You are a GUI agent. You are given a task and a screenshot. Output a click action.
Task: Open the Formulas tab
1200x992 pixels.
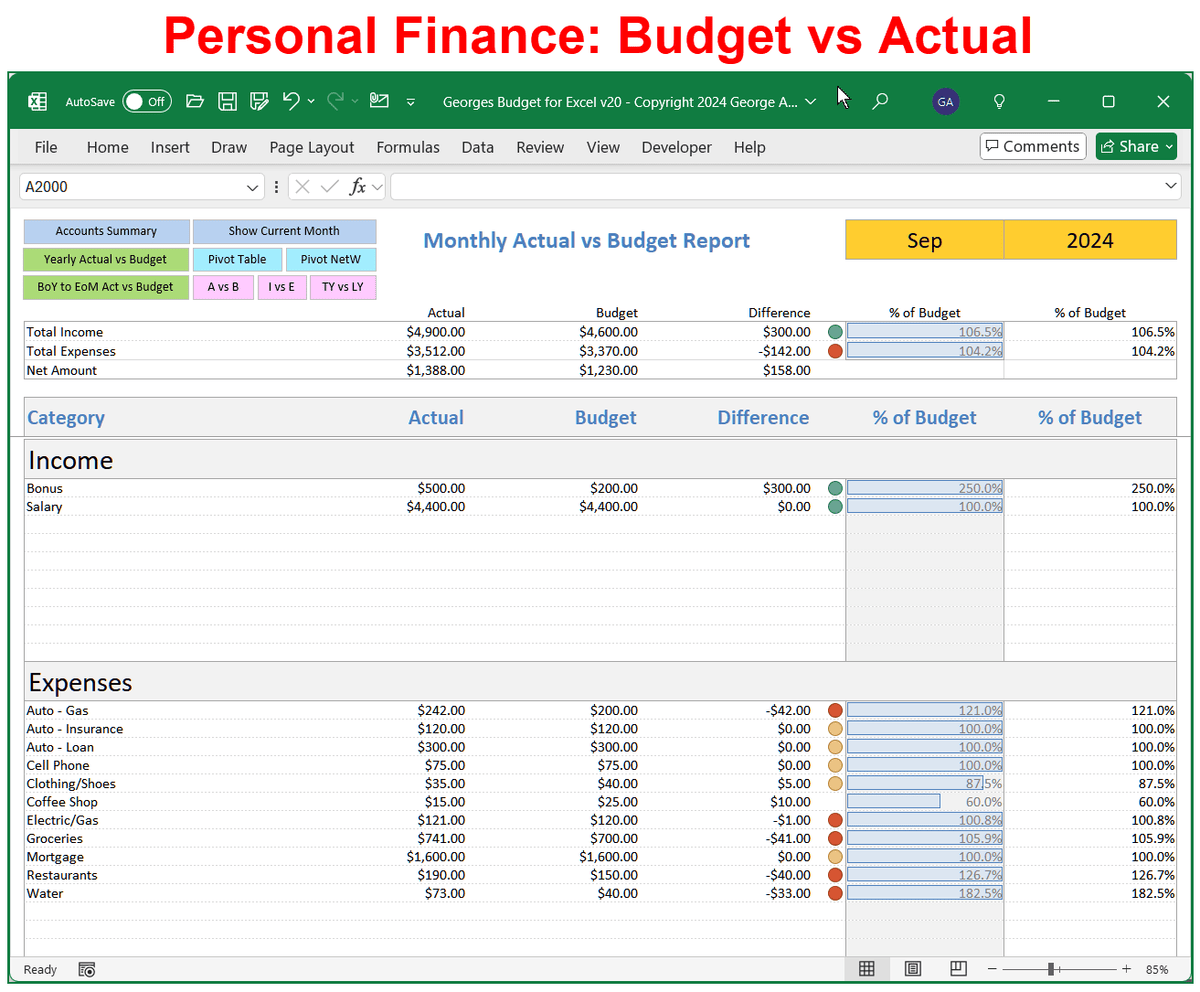pos(408,147)
